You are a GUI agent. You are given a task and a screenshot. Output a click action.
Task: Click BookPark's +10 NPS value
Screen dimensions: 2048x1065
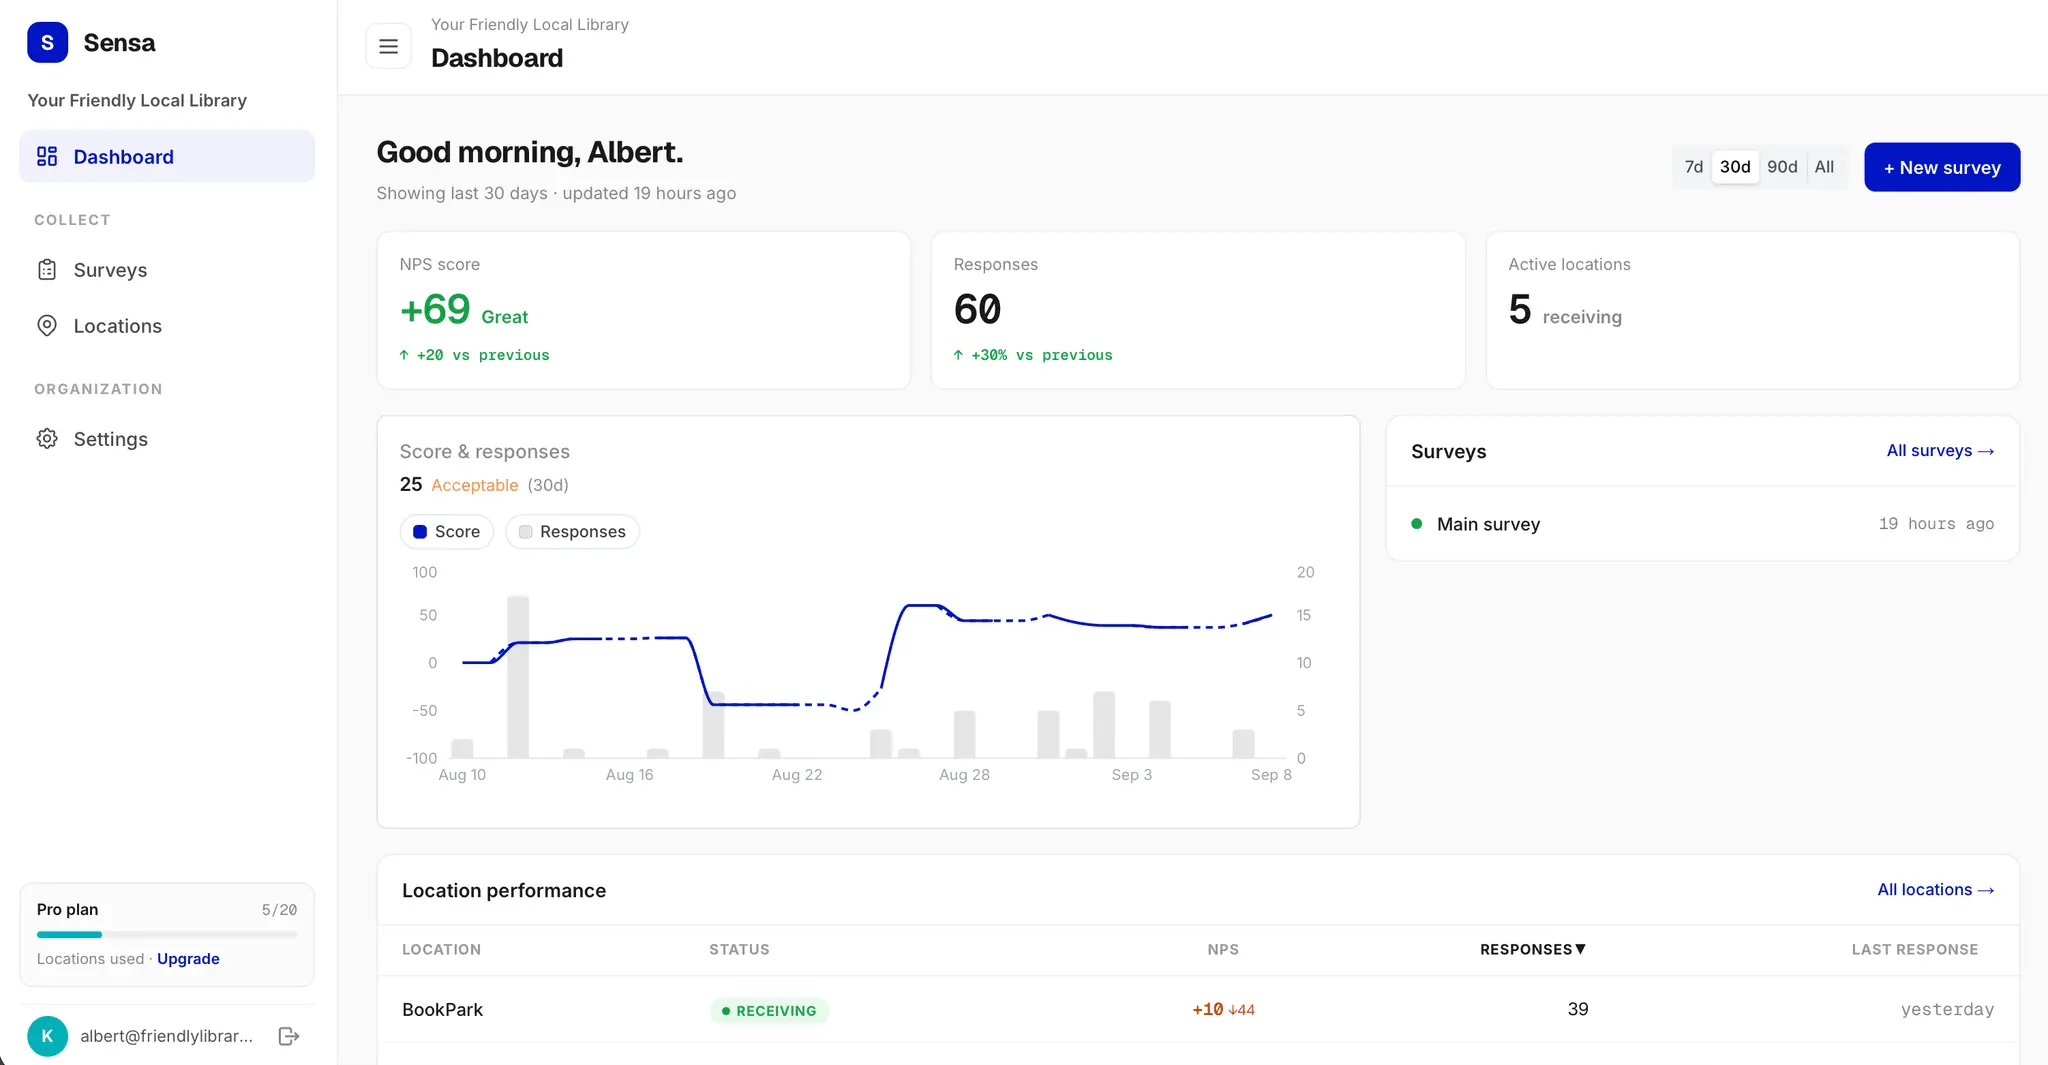(x=1207, y=1010)
